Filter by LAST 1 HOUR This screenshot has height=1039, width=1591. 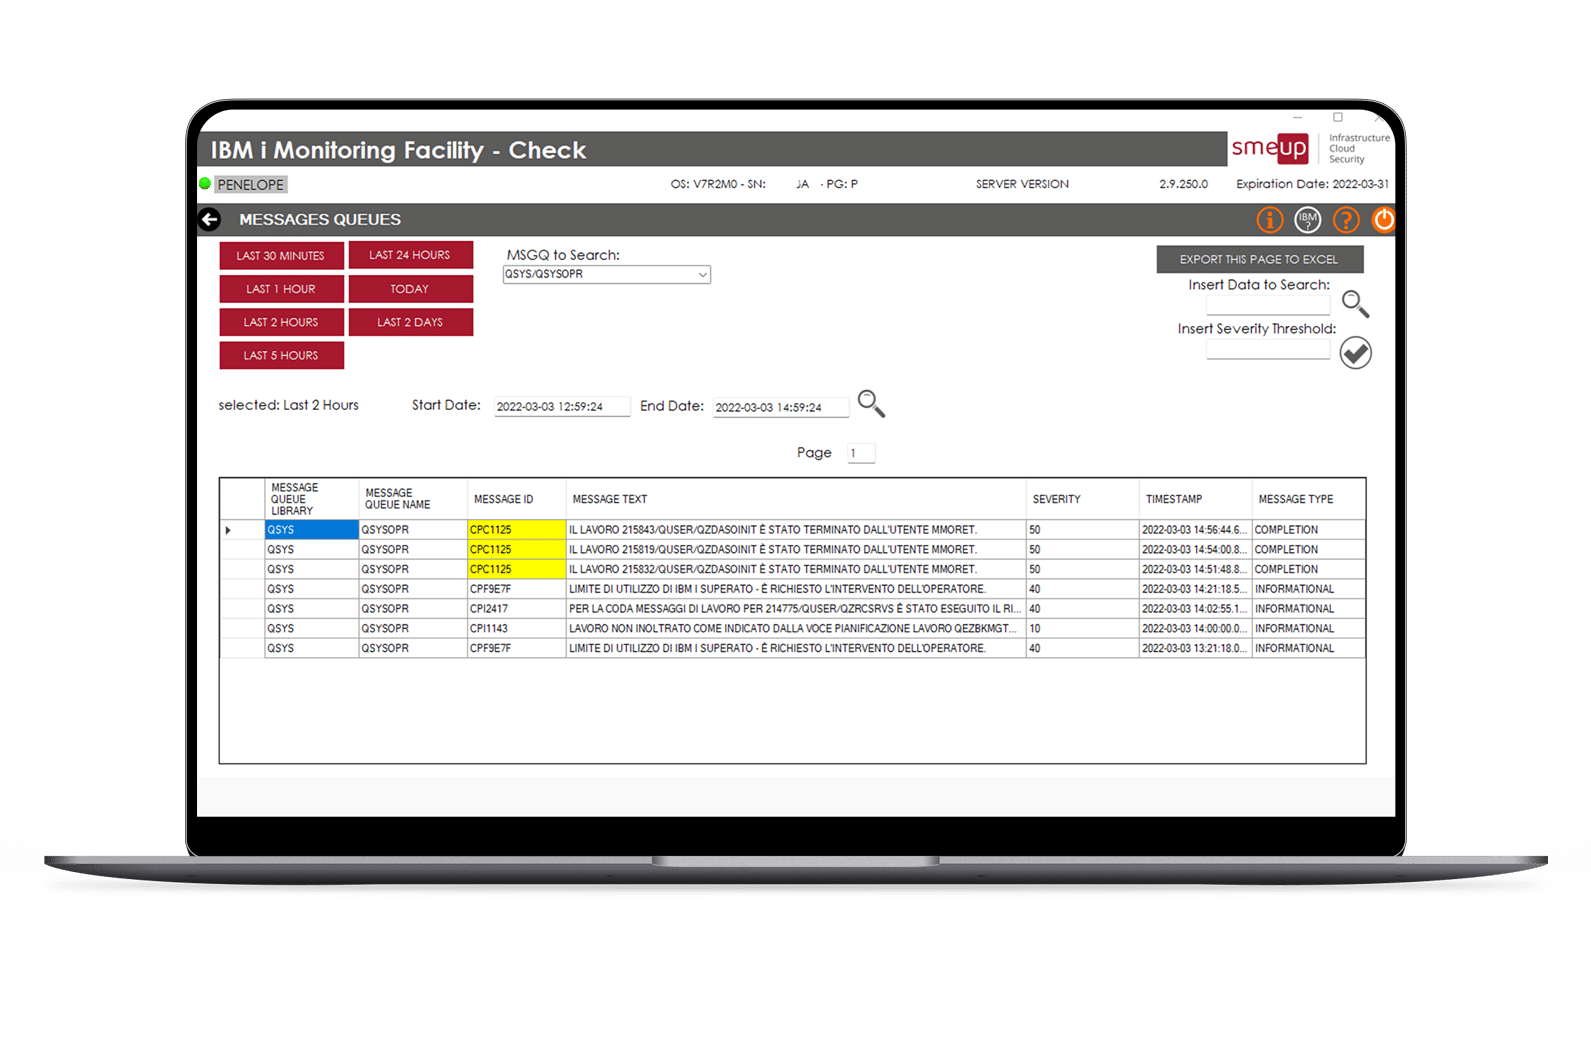click(281, 289)
